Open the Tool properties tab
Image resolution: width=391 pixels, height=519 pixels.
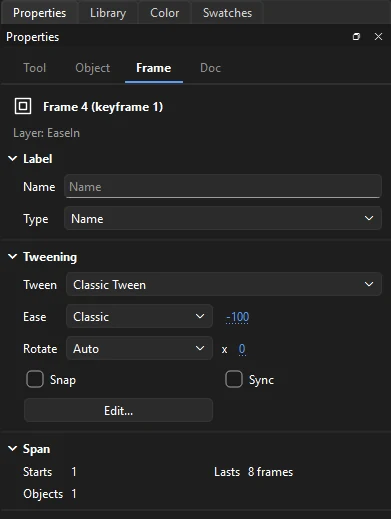click(x=34, y=68)
